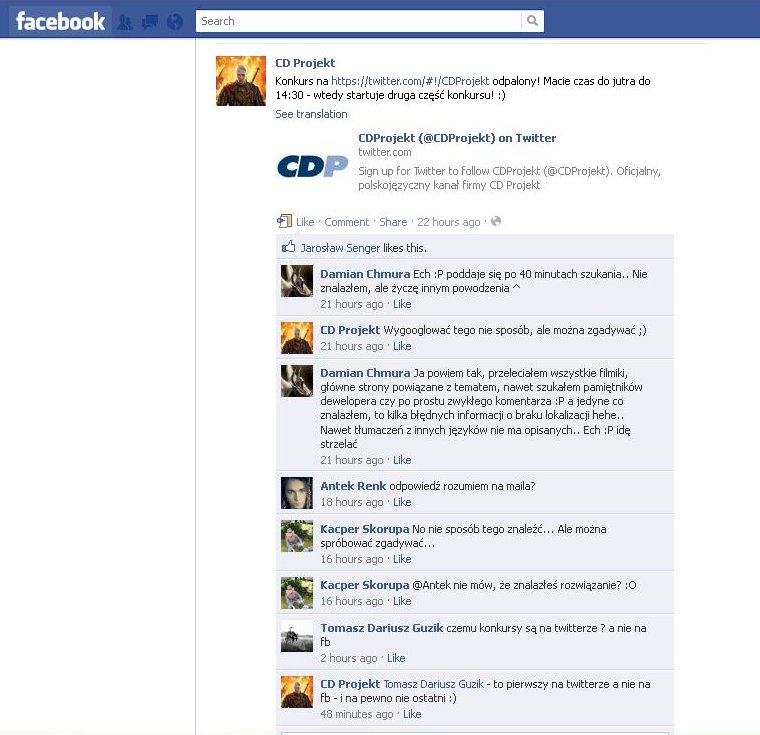Image resolution: width=760 pixels, height=735 pixels.
Task: Focus the Search input field
Action: (x=359, y=21)
